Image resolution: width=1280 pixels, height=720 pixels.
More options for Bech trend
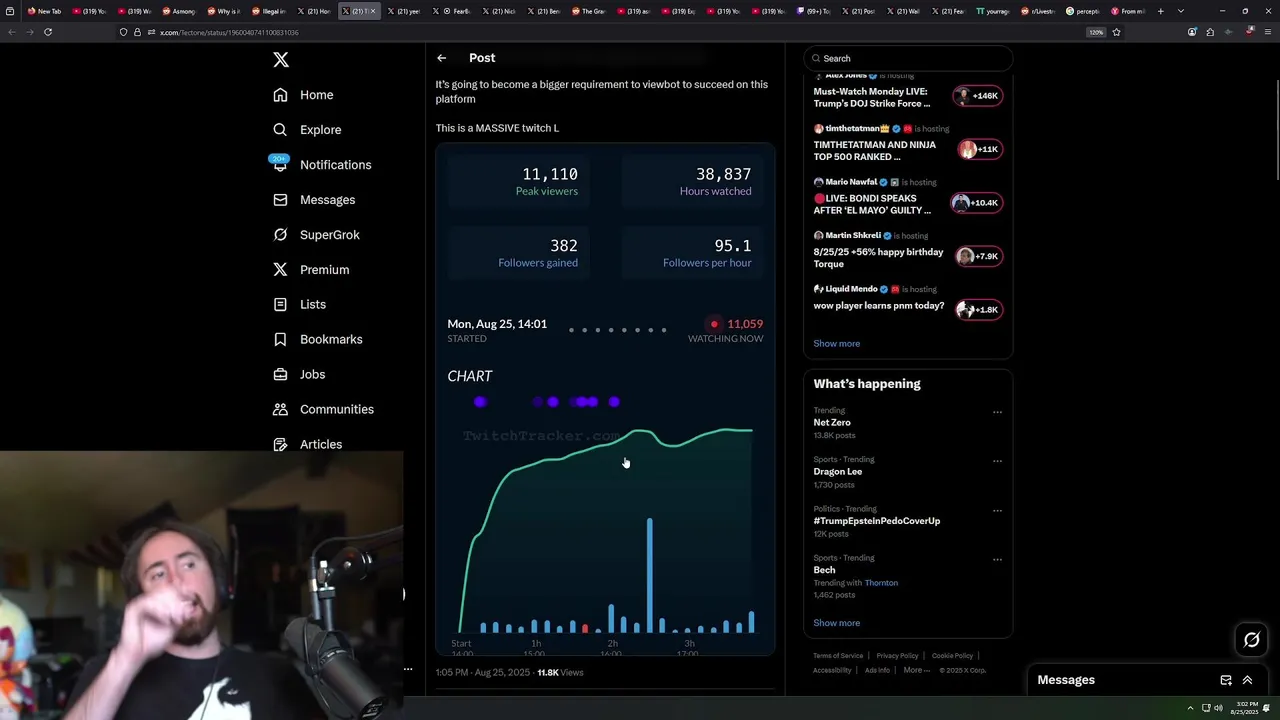click(997, 559)
